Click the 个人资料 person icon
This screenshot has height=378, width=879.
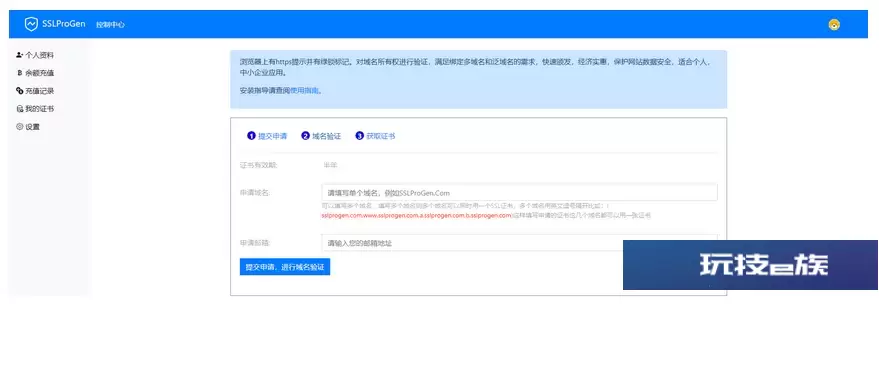click(20, 55)
